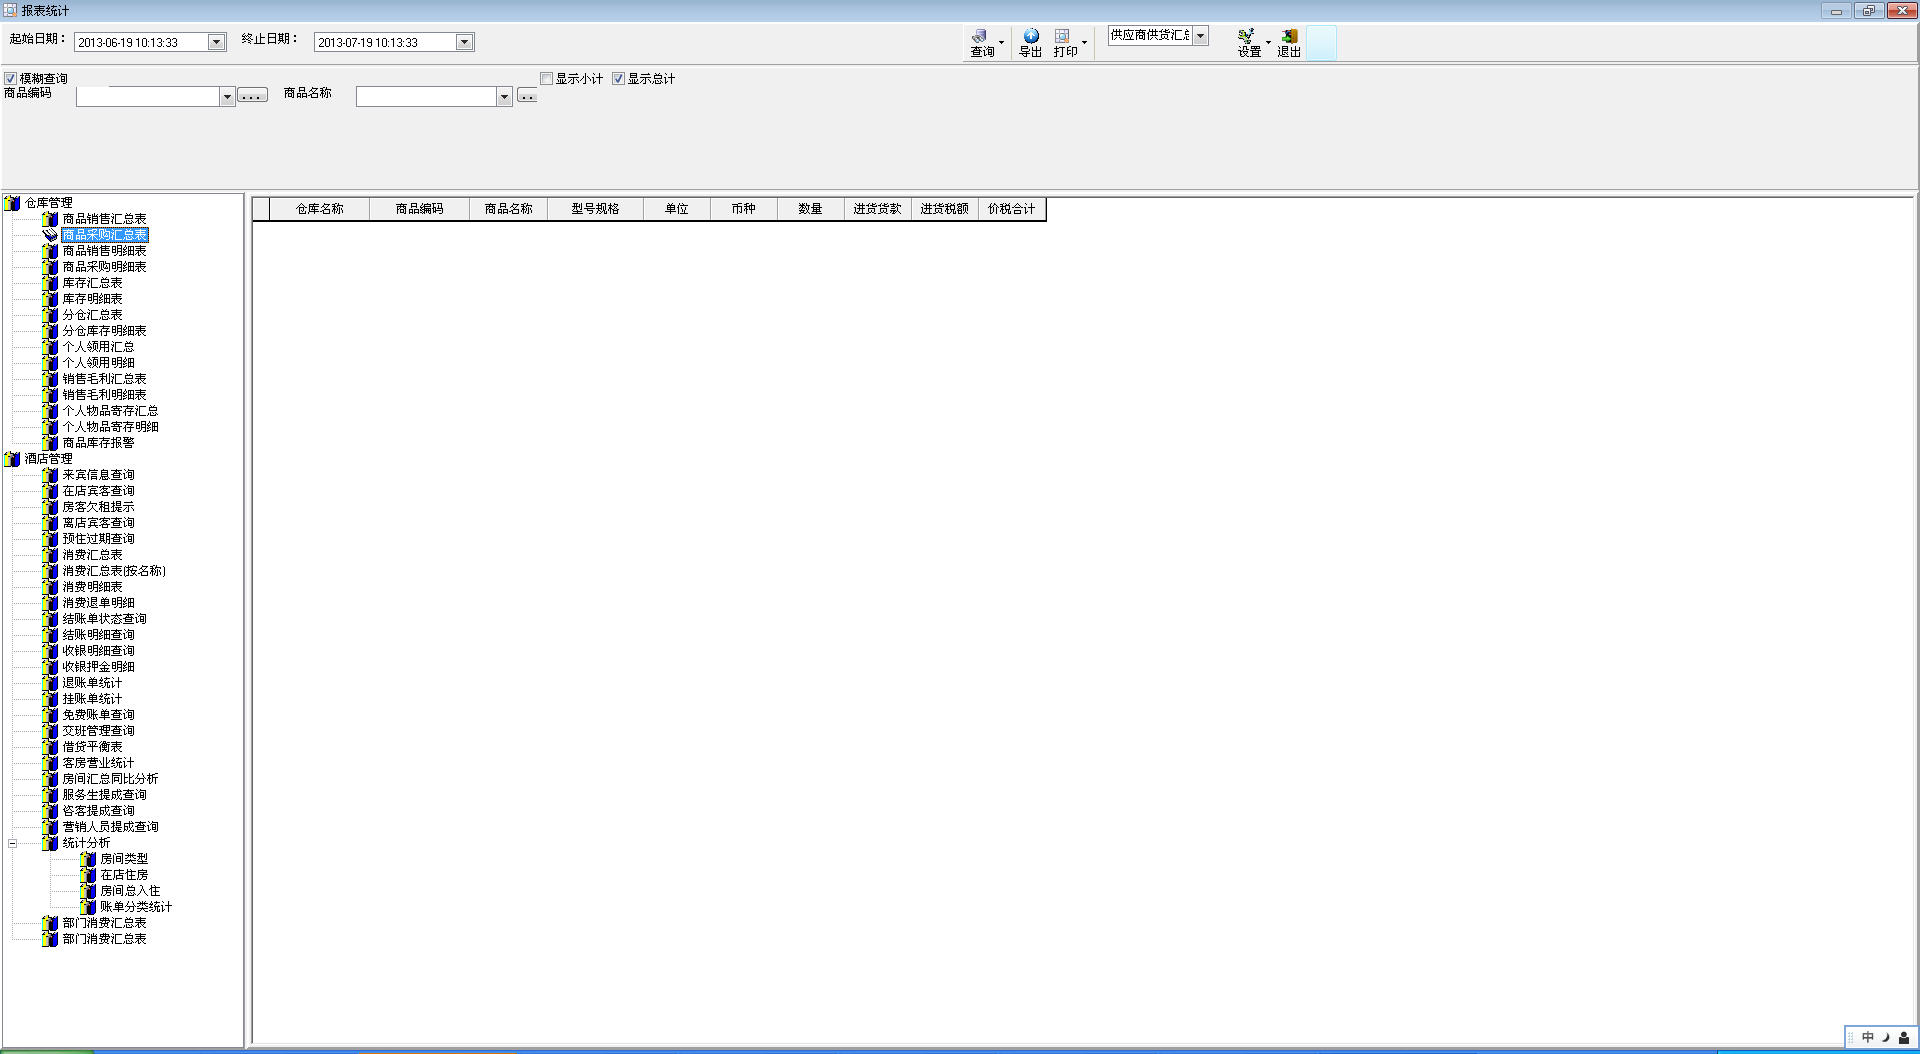Click the 进货税额 column header
This screenshot has width=1920, height=1054.
pyautogui.click(x=944, y=209)
